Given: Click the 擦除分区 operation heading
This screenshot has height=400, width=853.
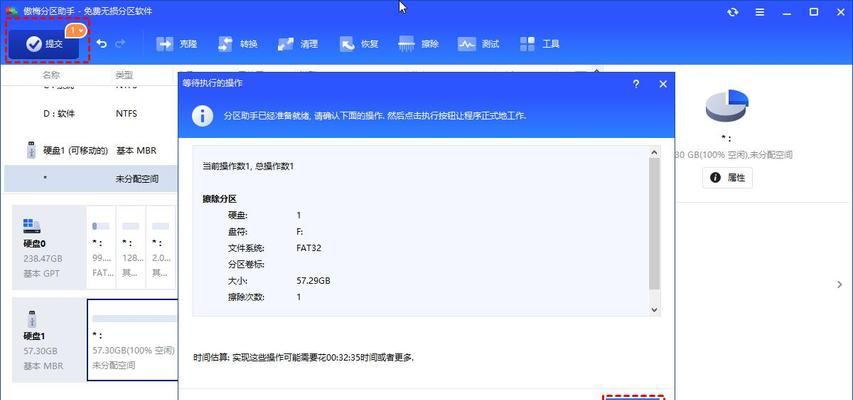Looking at the screenshot, I should [x=220, y=199].
